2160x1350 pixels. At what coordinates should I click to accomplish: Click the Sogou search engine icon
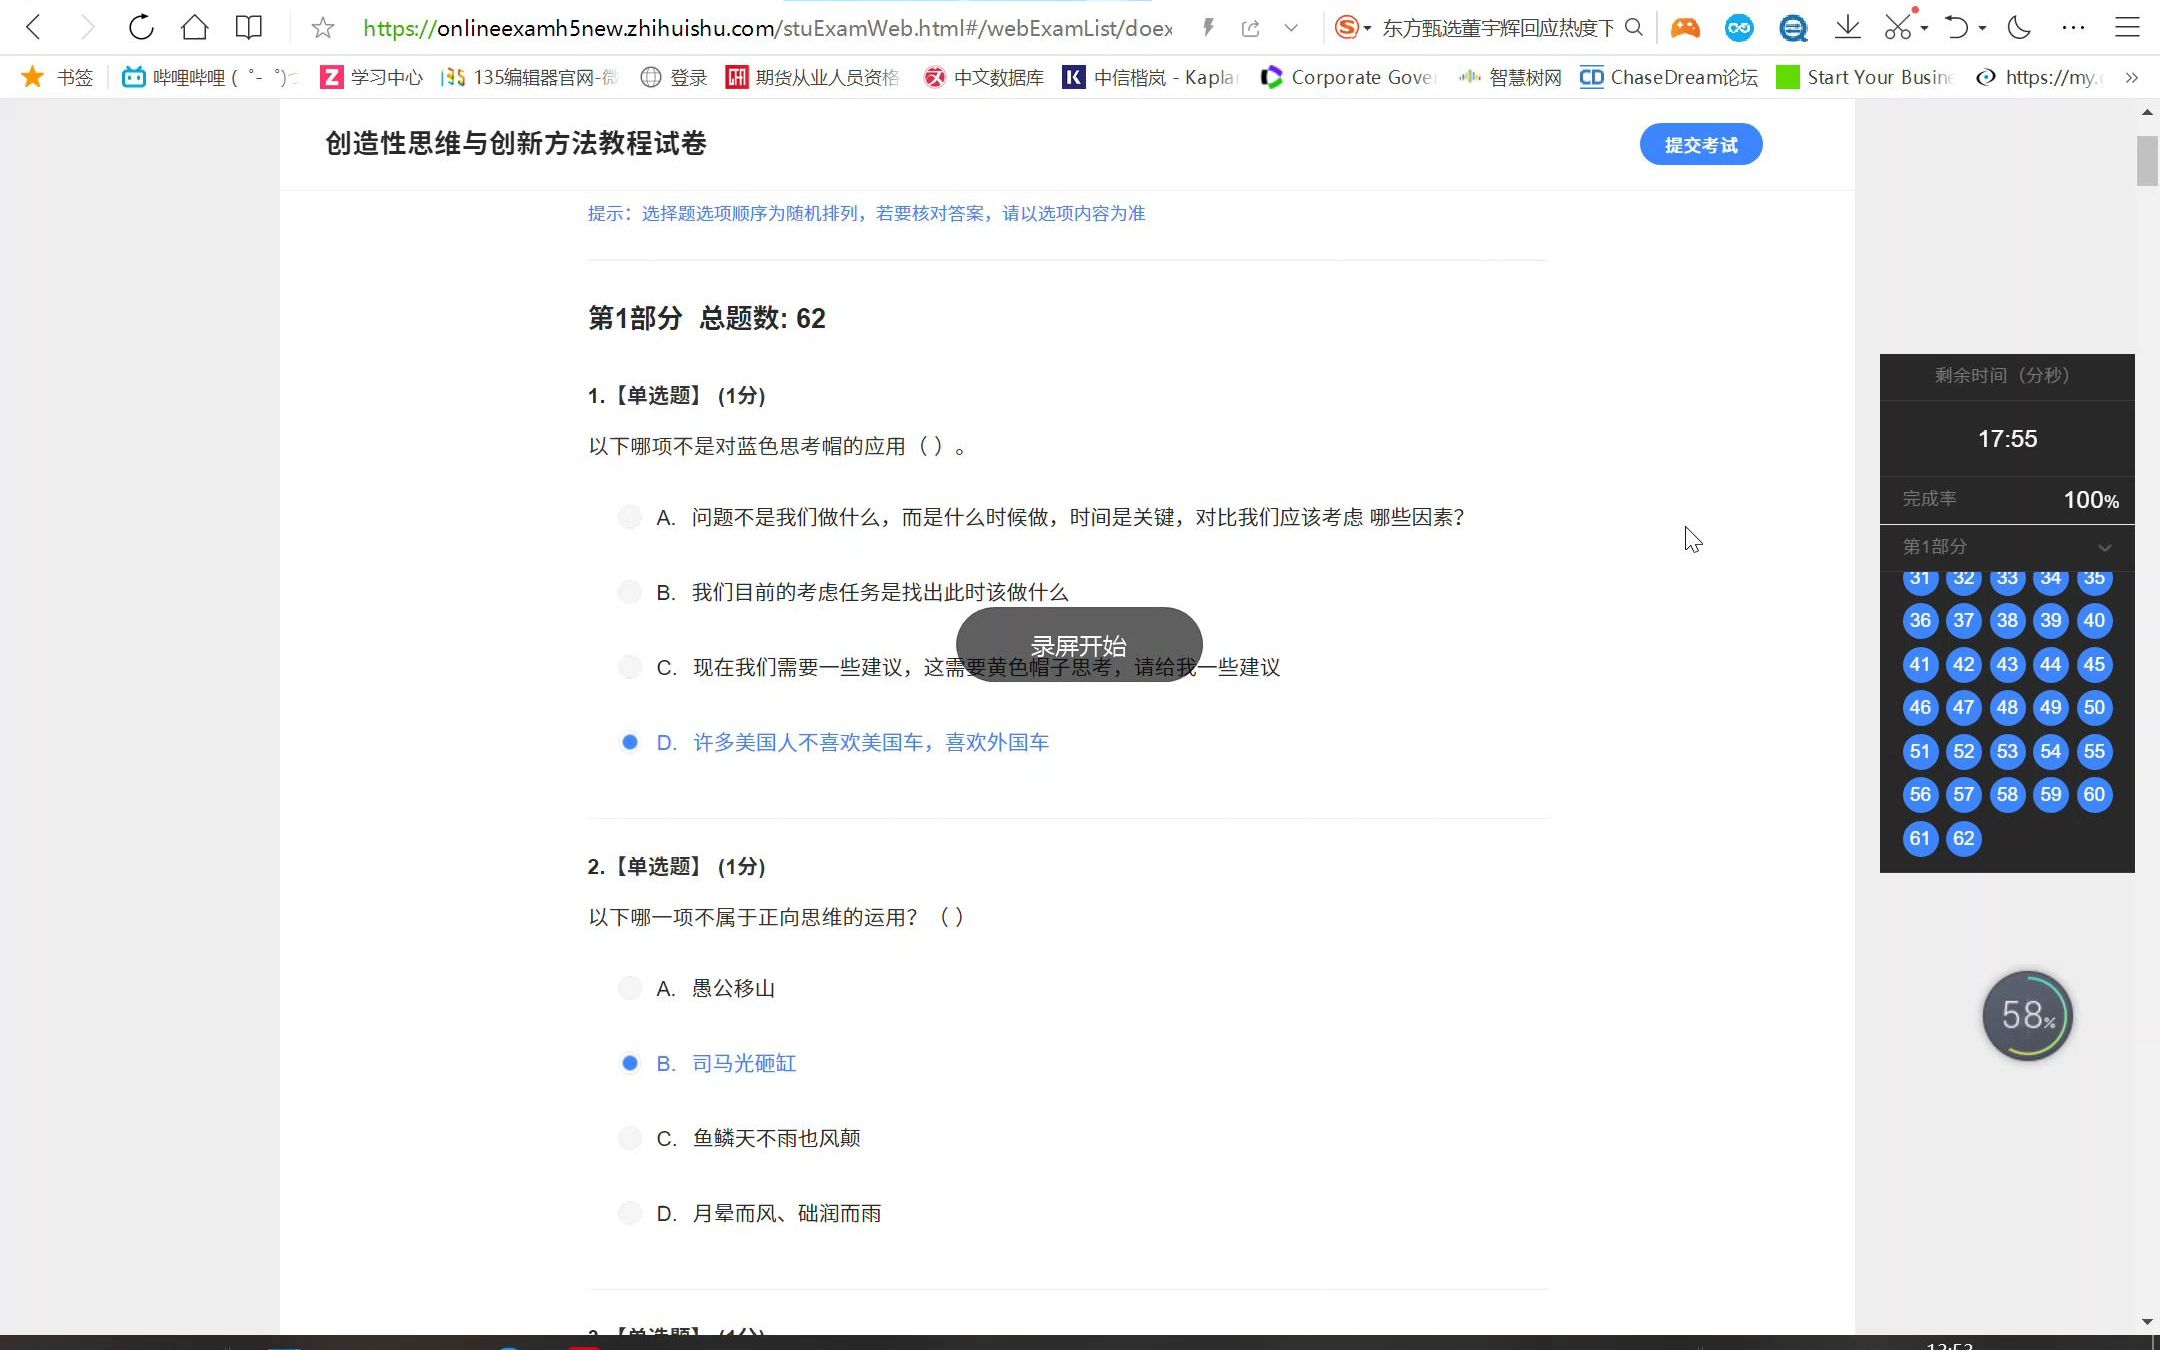click(1347, 28)
